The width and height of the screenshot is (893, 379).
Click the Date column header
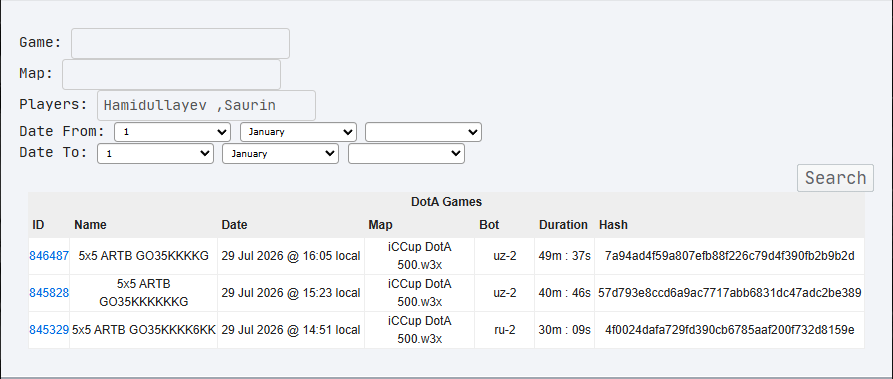(235, 225)
